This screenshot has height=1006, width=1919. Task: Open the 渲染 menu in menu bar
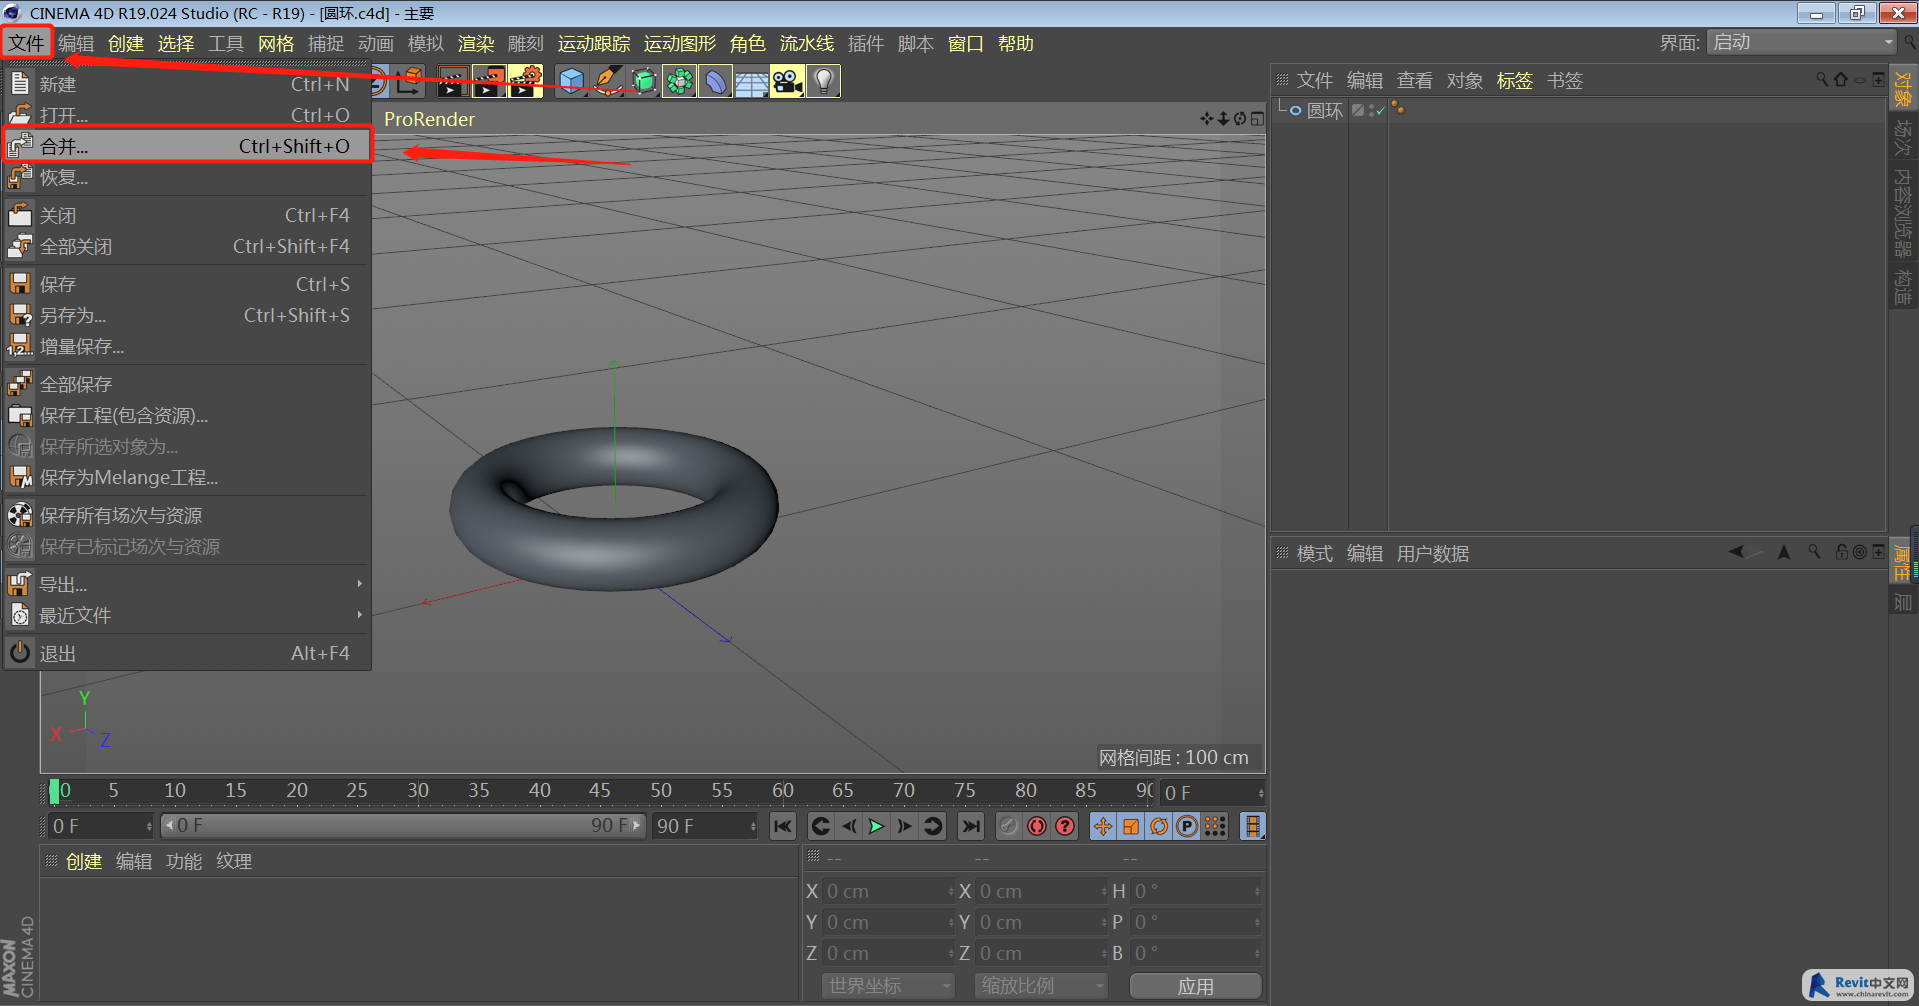476,43
